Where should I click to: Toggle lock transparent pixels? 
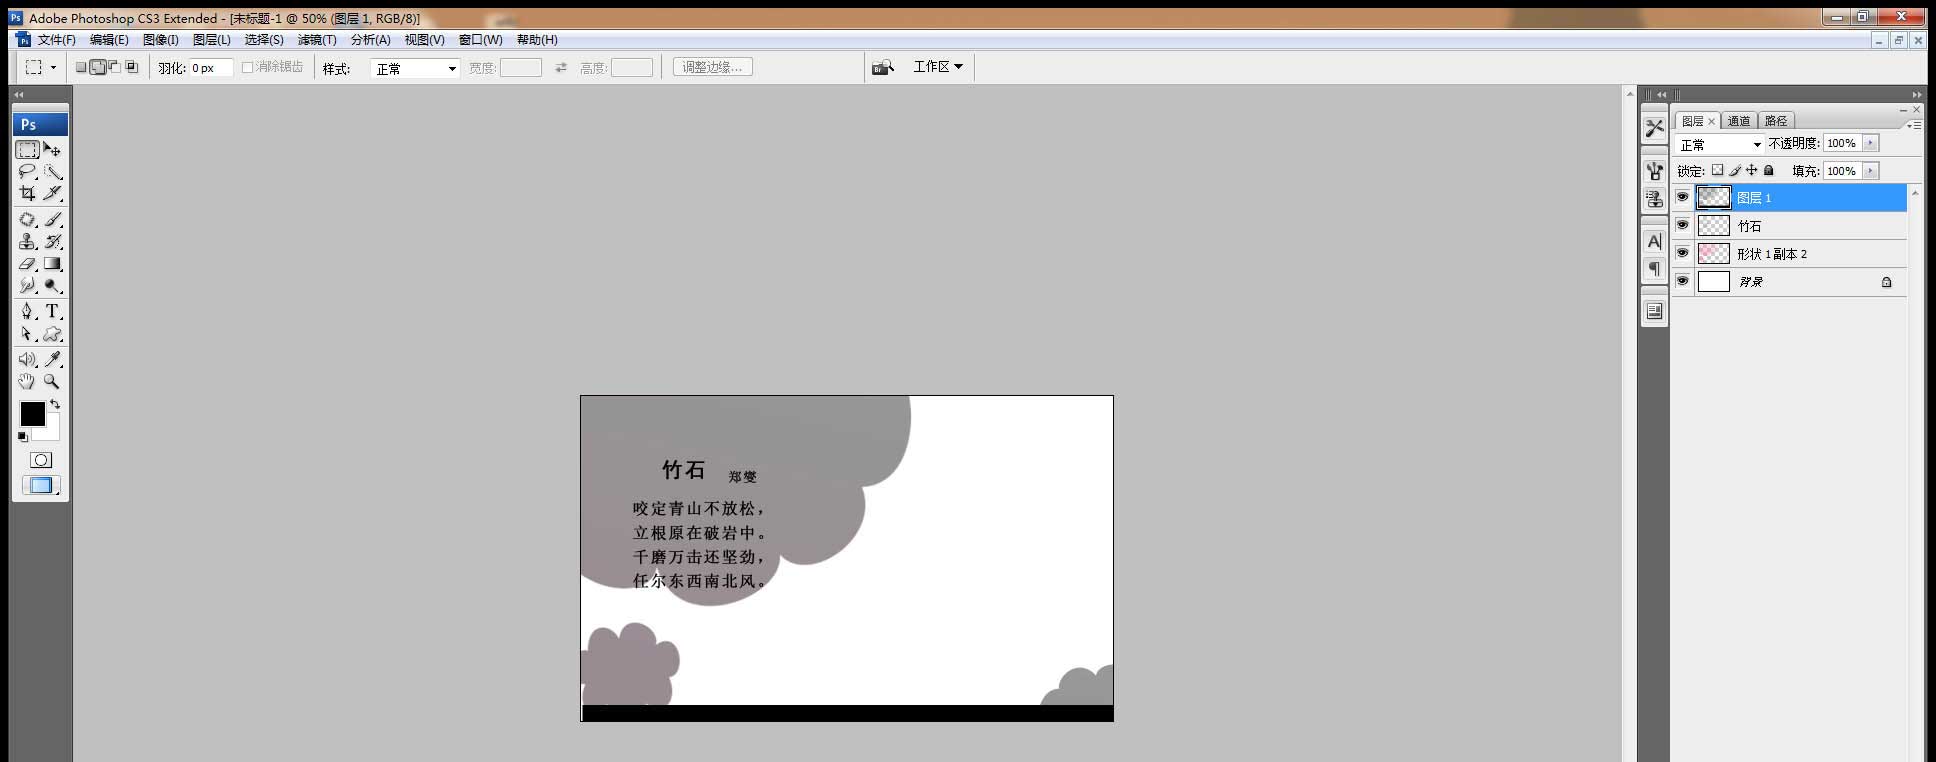click(x=1718, y=170)
